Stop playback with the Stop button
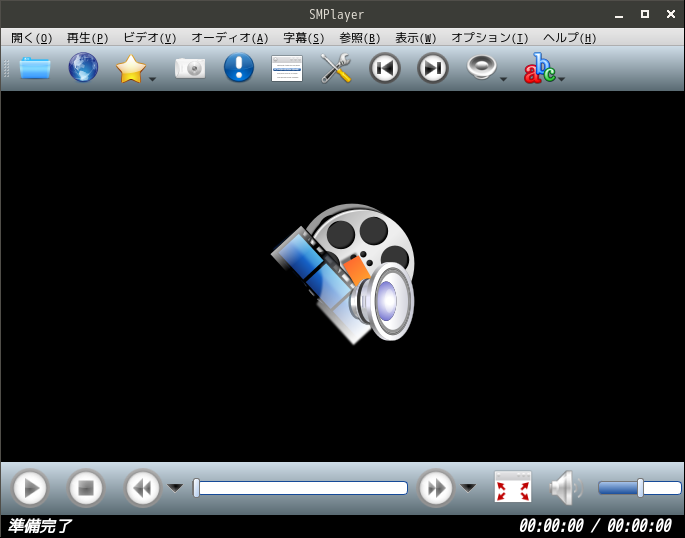Viewport: 685px width, 538px height. (x=86, y=488)
